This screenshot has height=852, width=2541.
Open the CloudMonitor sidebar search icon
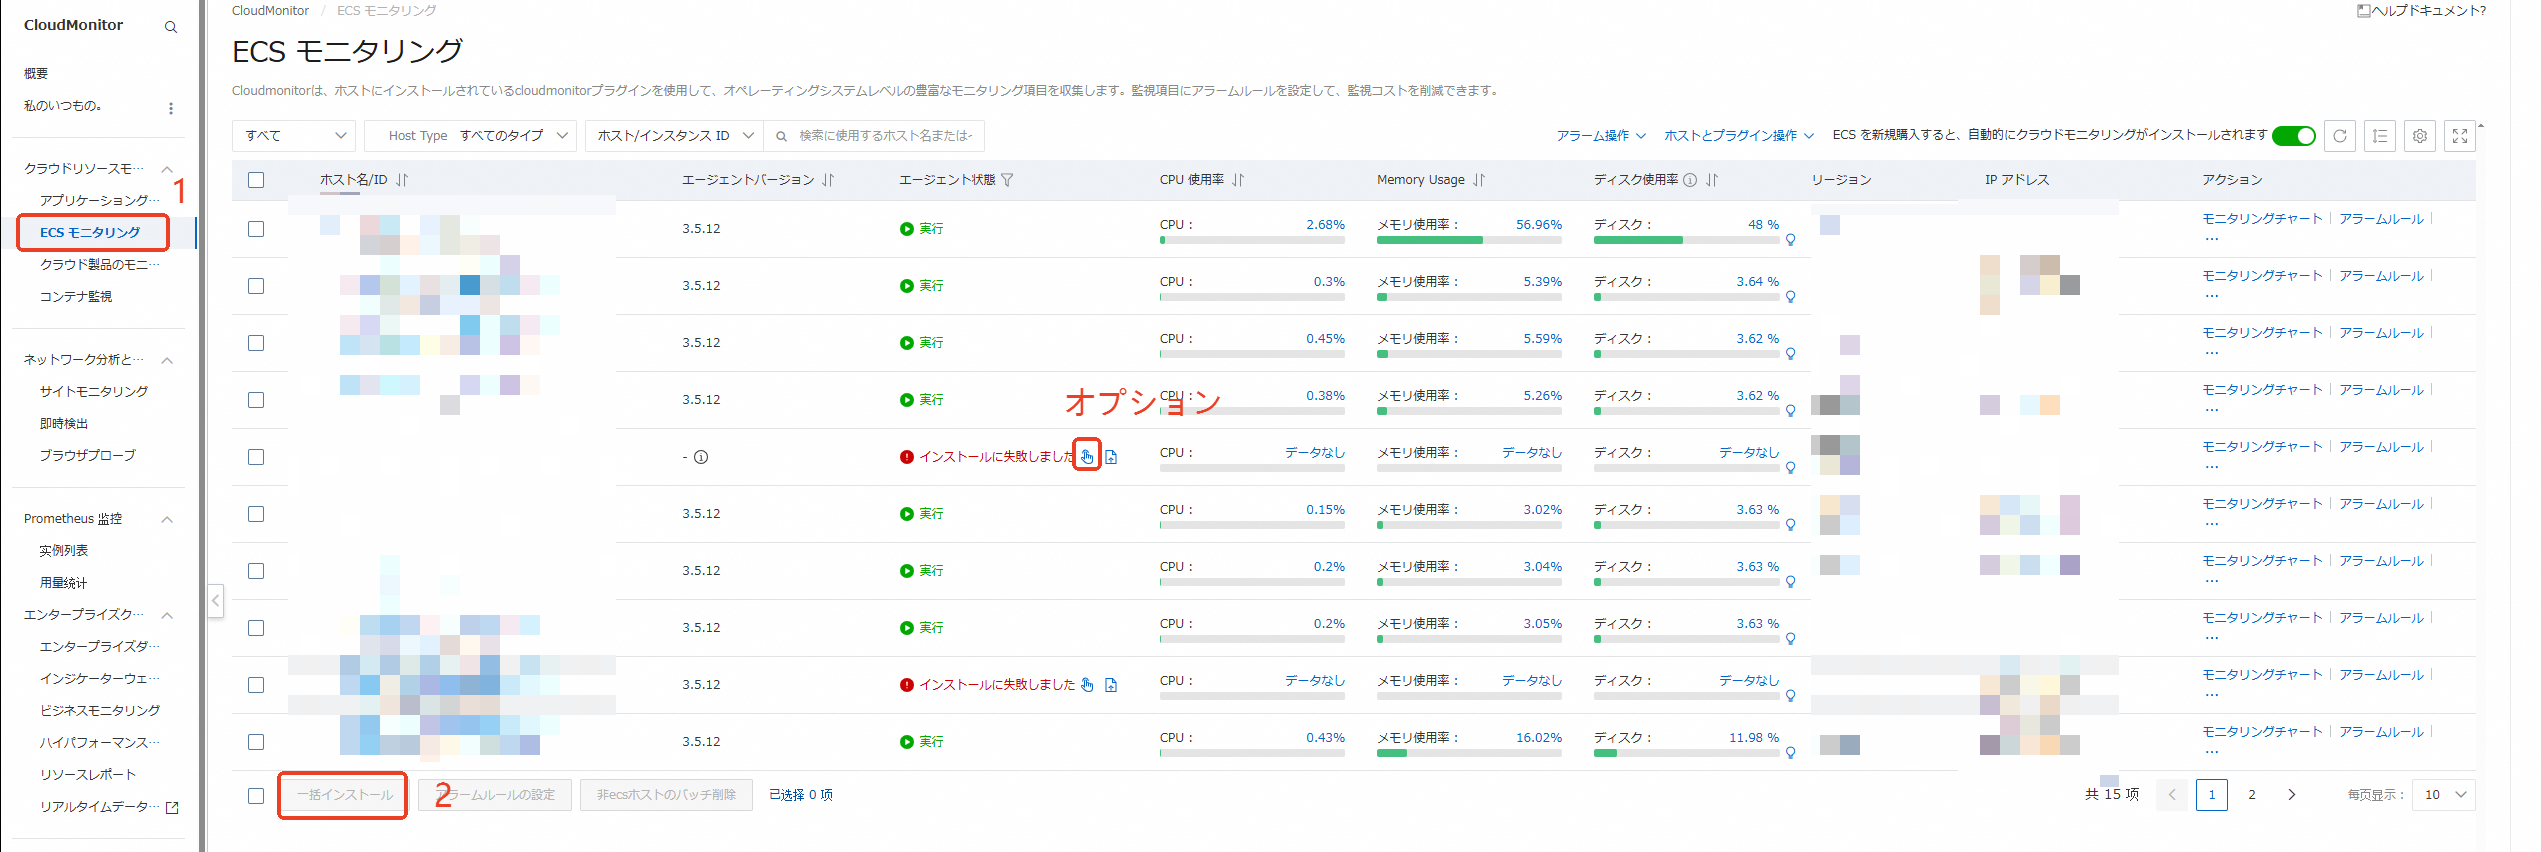(171, 27)
